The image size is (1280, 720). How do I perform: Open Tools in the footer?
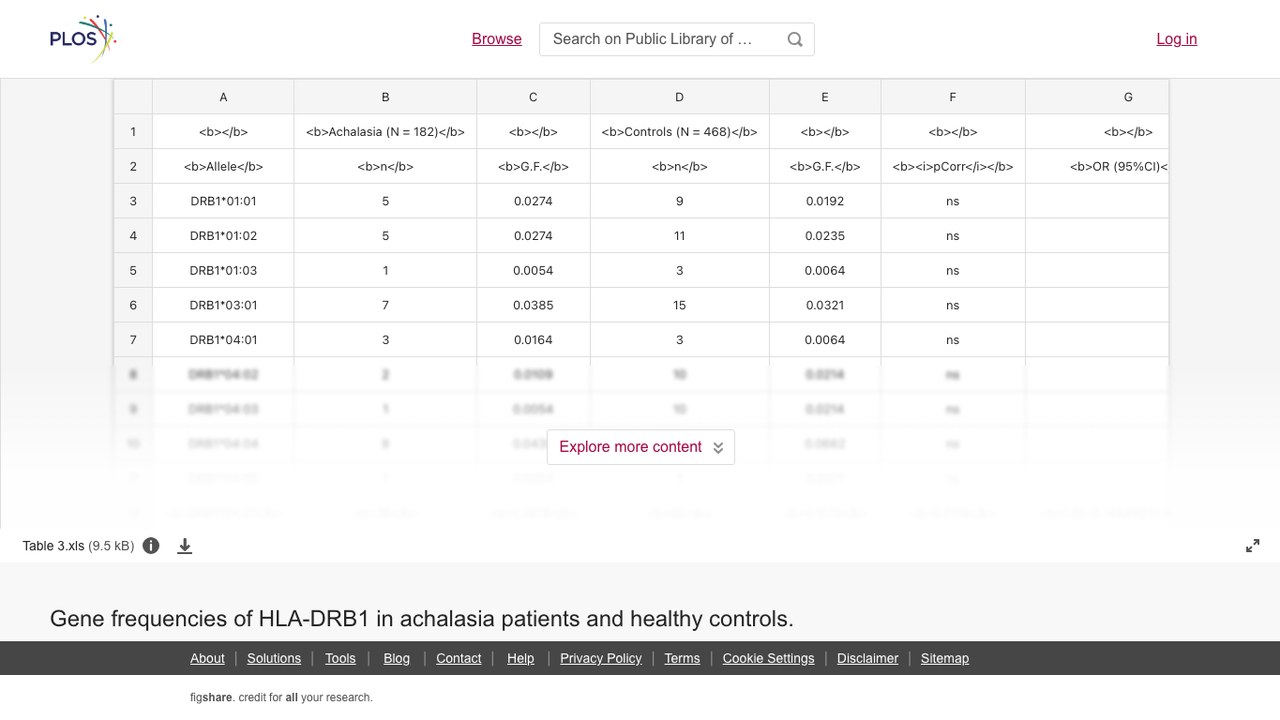pyautogui.click(x=340, y=658)
